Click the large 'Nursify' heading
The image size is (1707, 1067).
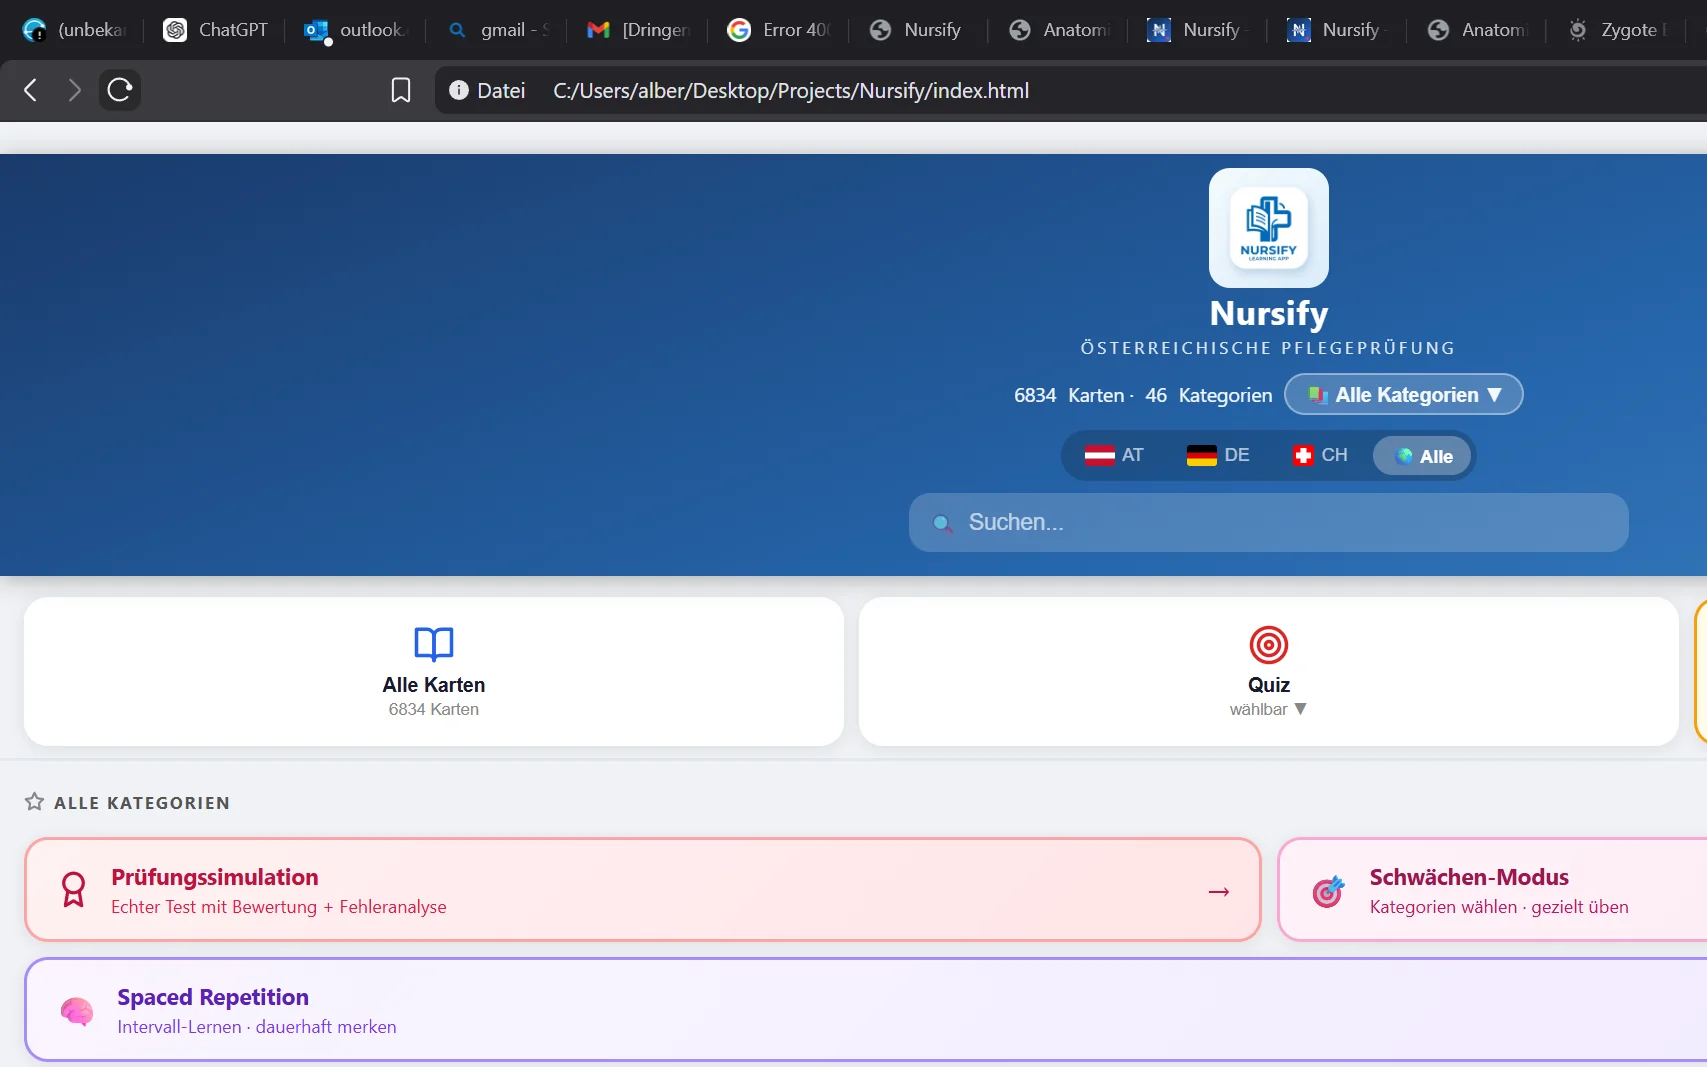point(1269,313)
